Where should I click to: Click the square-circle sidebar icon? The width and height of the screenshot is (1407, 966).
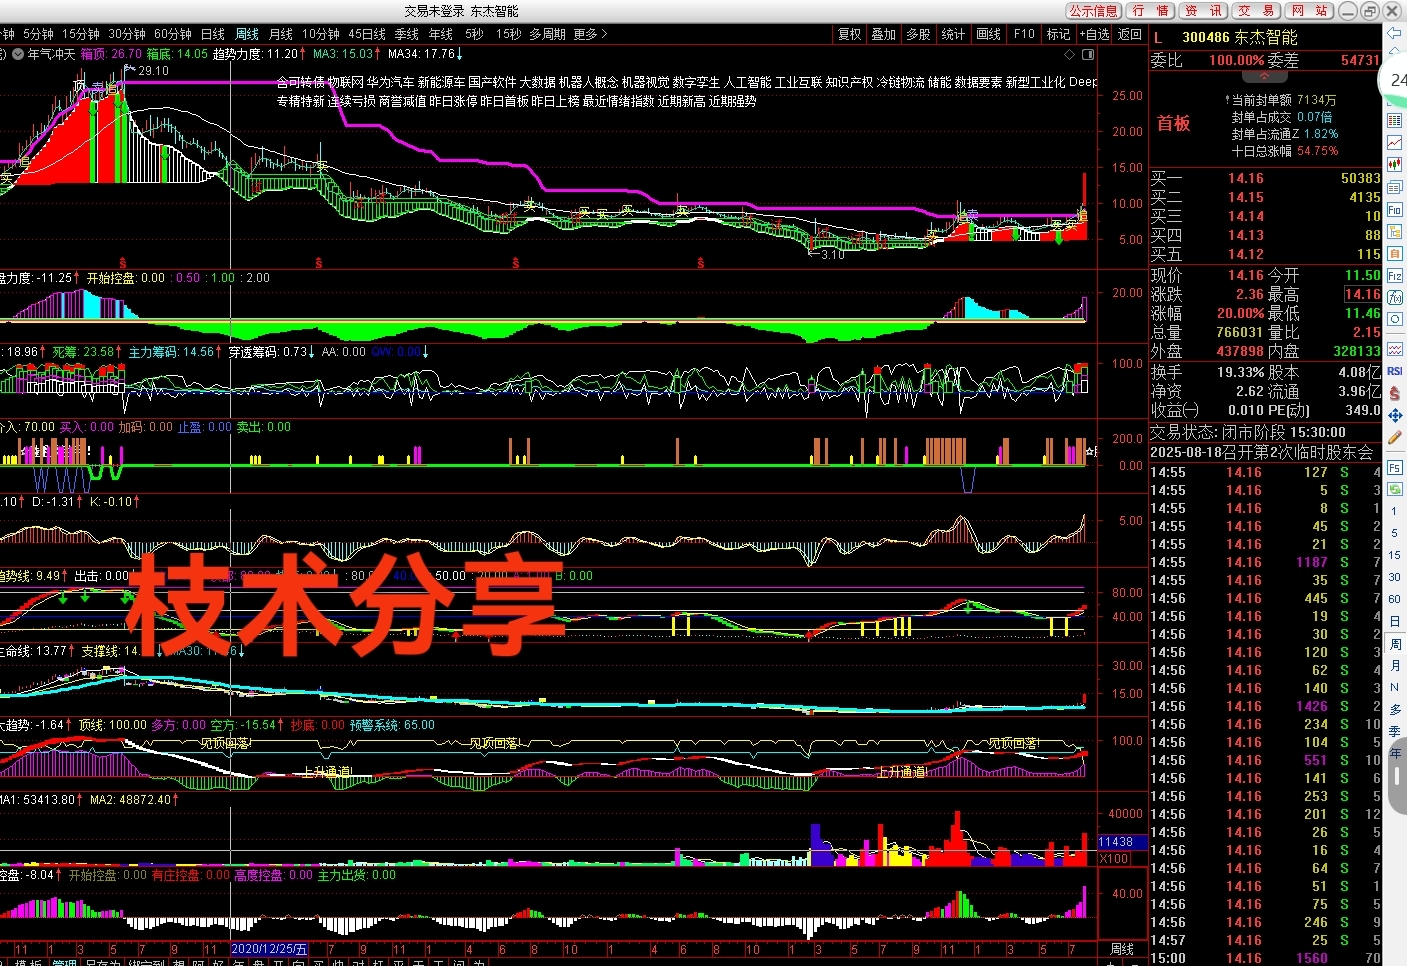[x=1394, y=319]
